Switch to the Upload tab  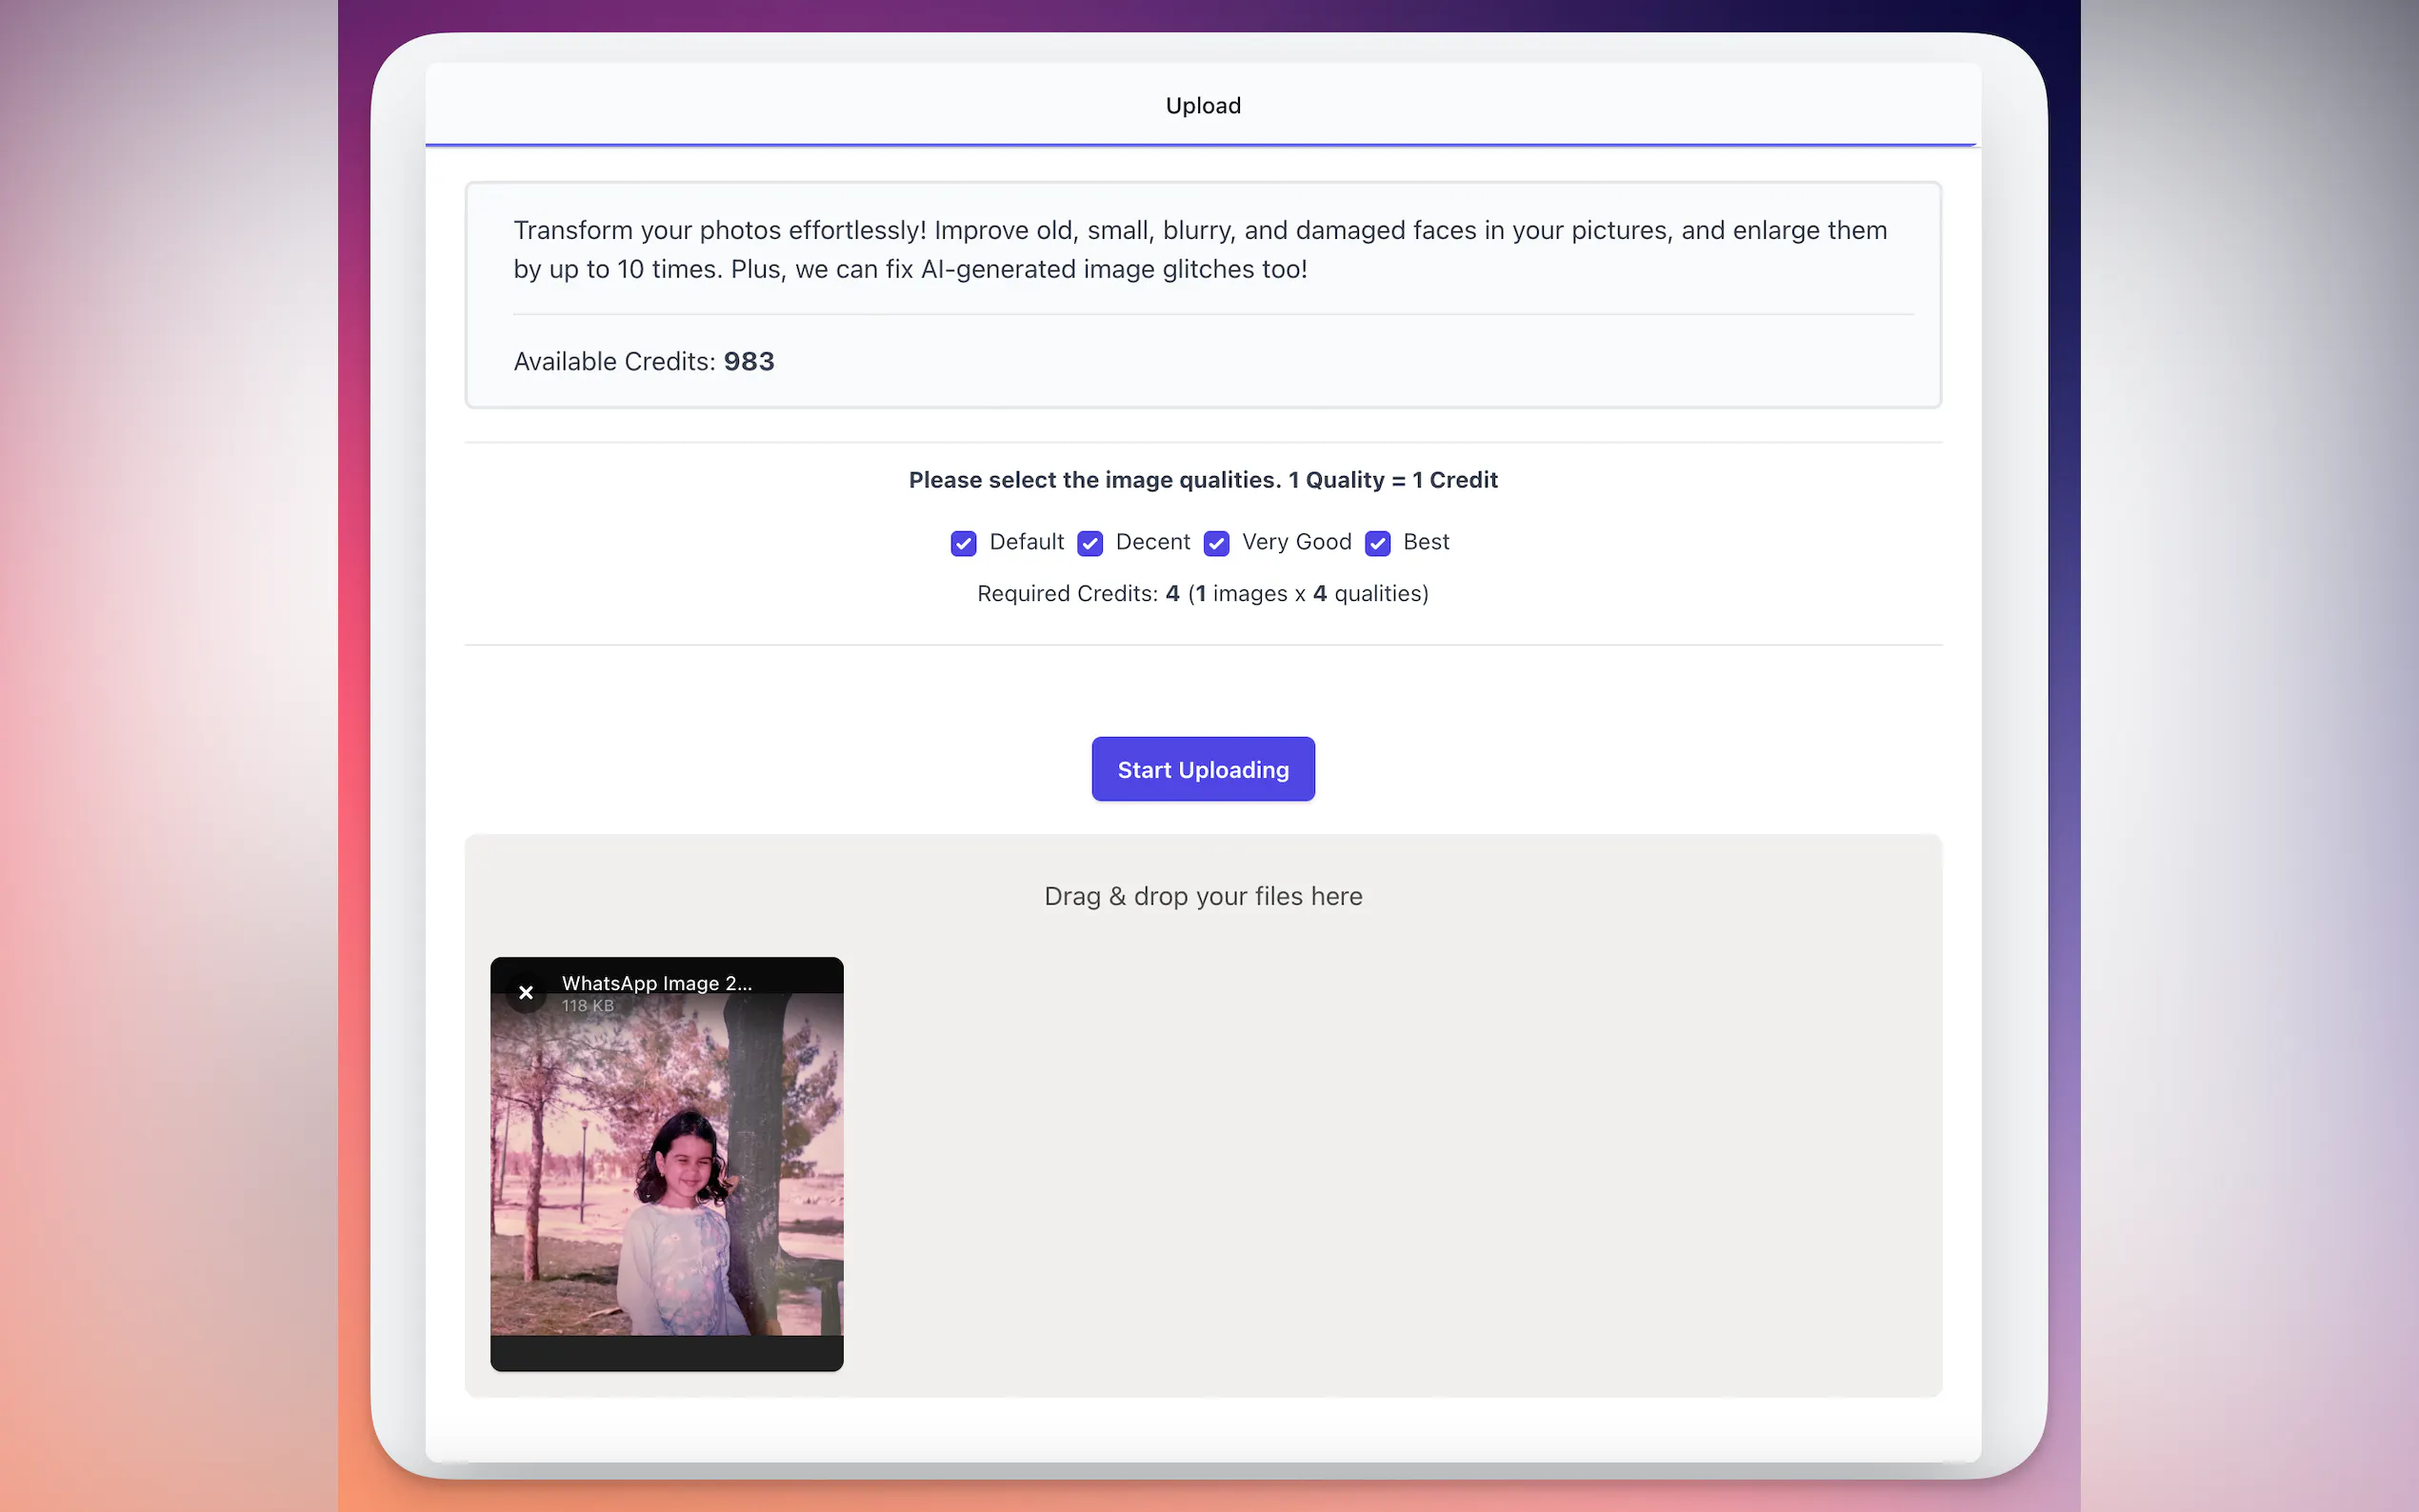(1202, 105)
